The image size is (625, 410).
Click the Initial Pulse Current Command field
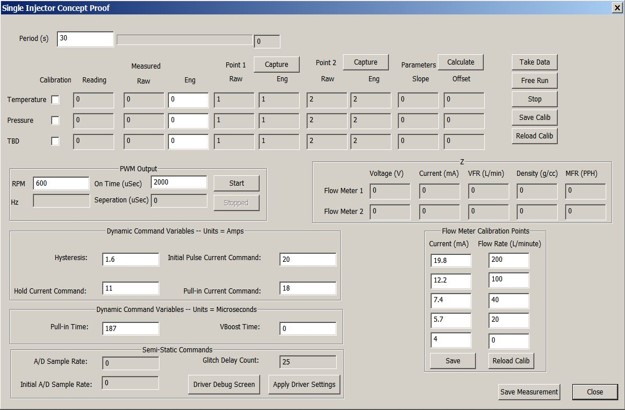pyautogui.click(x=308, y=259)
